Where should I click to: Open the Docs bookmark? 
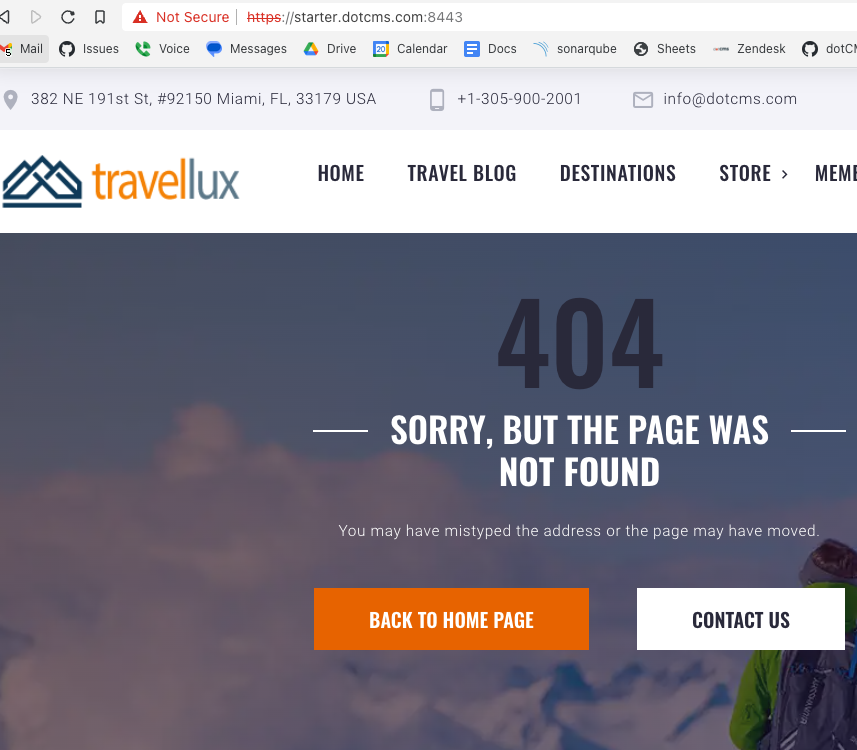[x=490, y=49]
